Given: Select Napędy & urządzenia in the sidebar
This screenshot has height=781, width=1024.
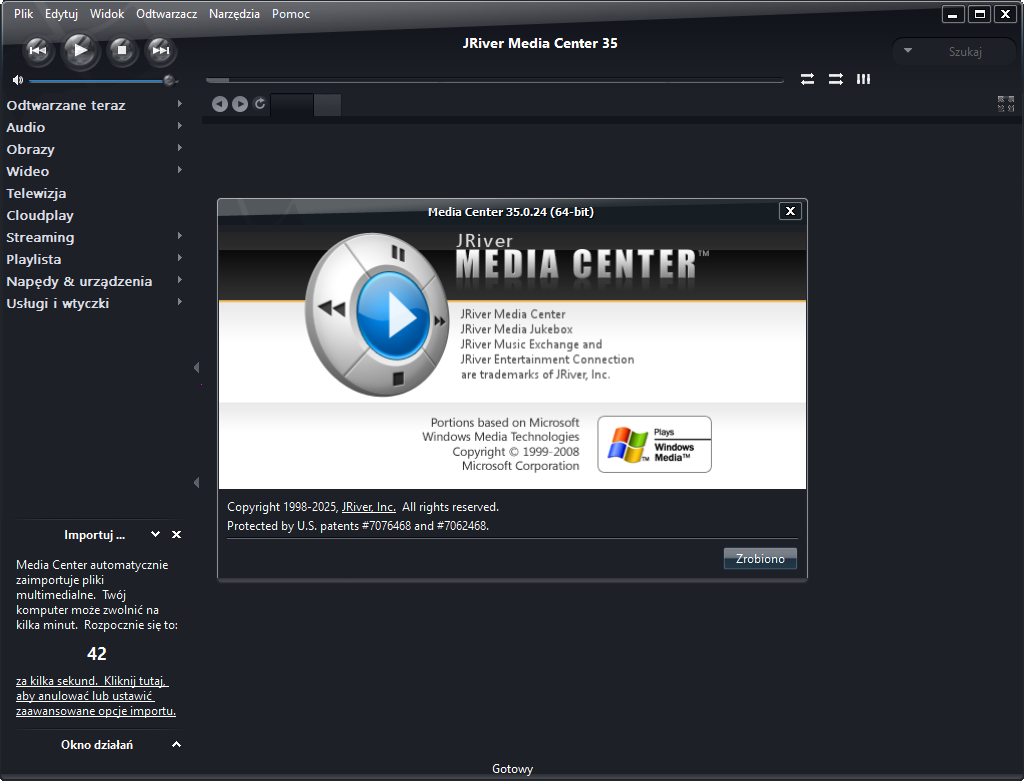Looking at the screenshot, I should (79, 281).
